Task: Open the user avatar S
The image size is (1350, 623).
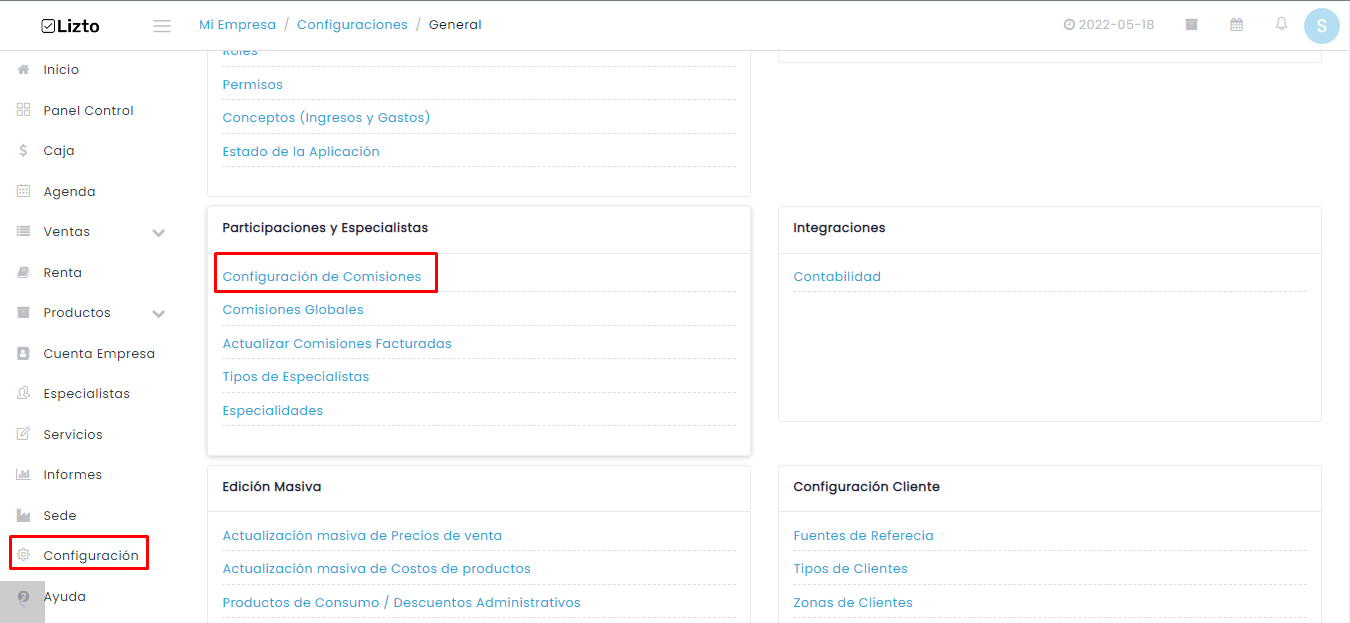Action: tap(1322, 26)
